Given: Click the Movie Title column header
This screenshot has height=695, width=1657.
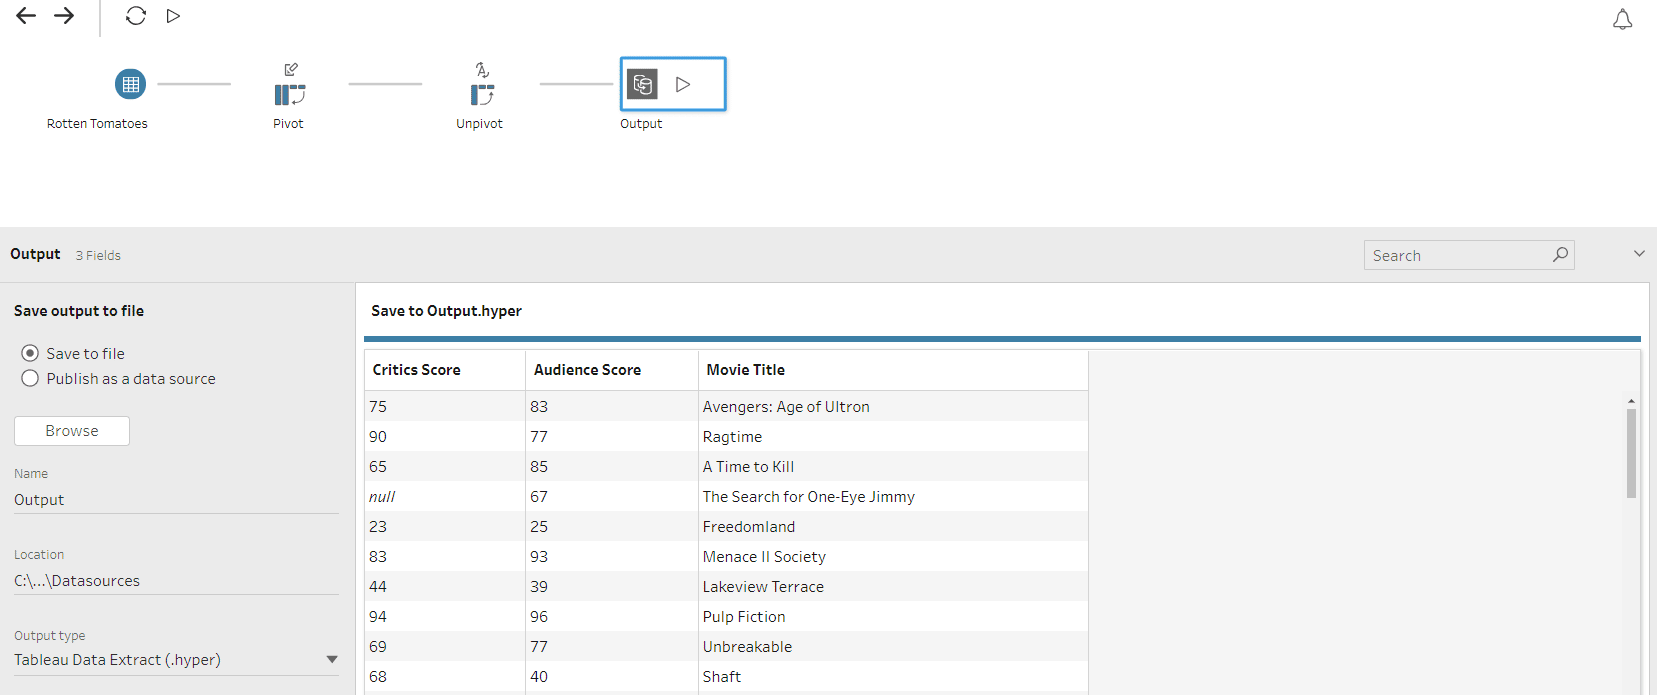Looking at the screenshot, I should [x=893, y=370].
